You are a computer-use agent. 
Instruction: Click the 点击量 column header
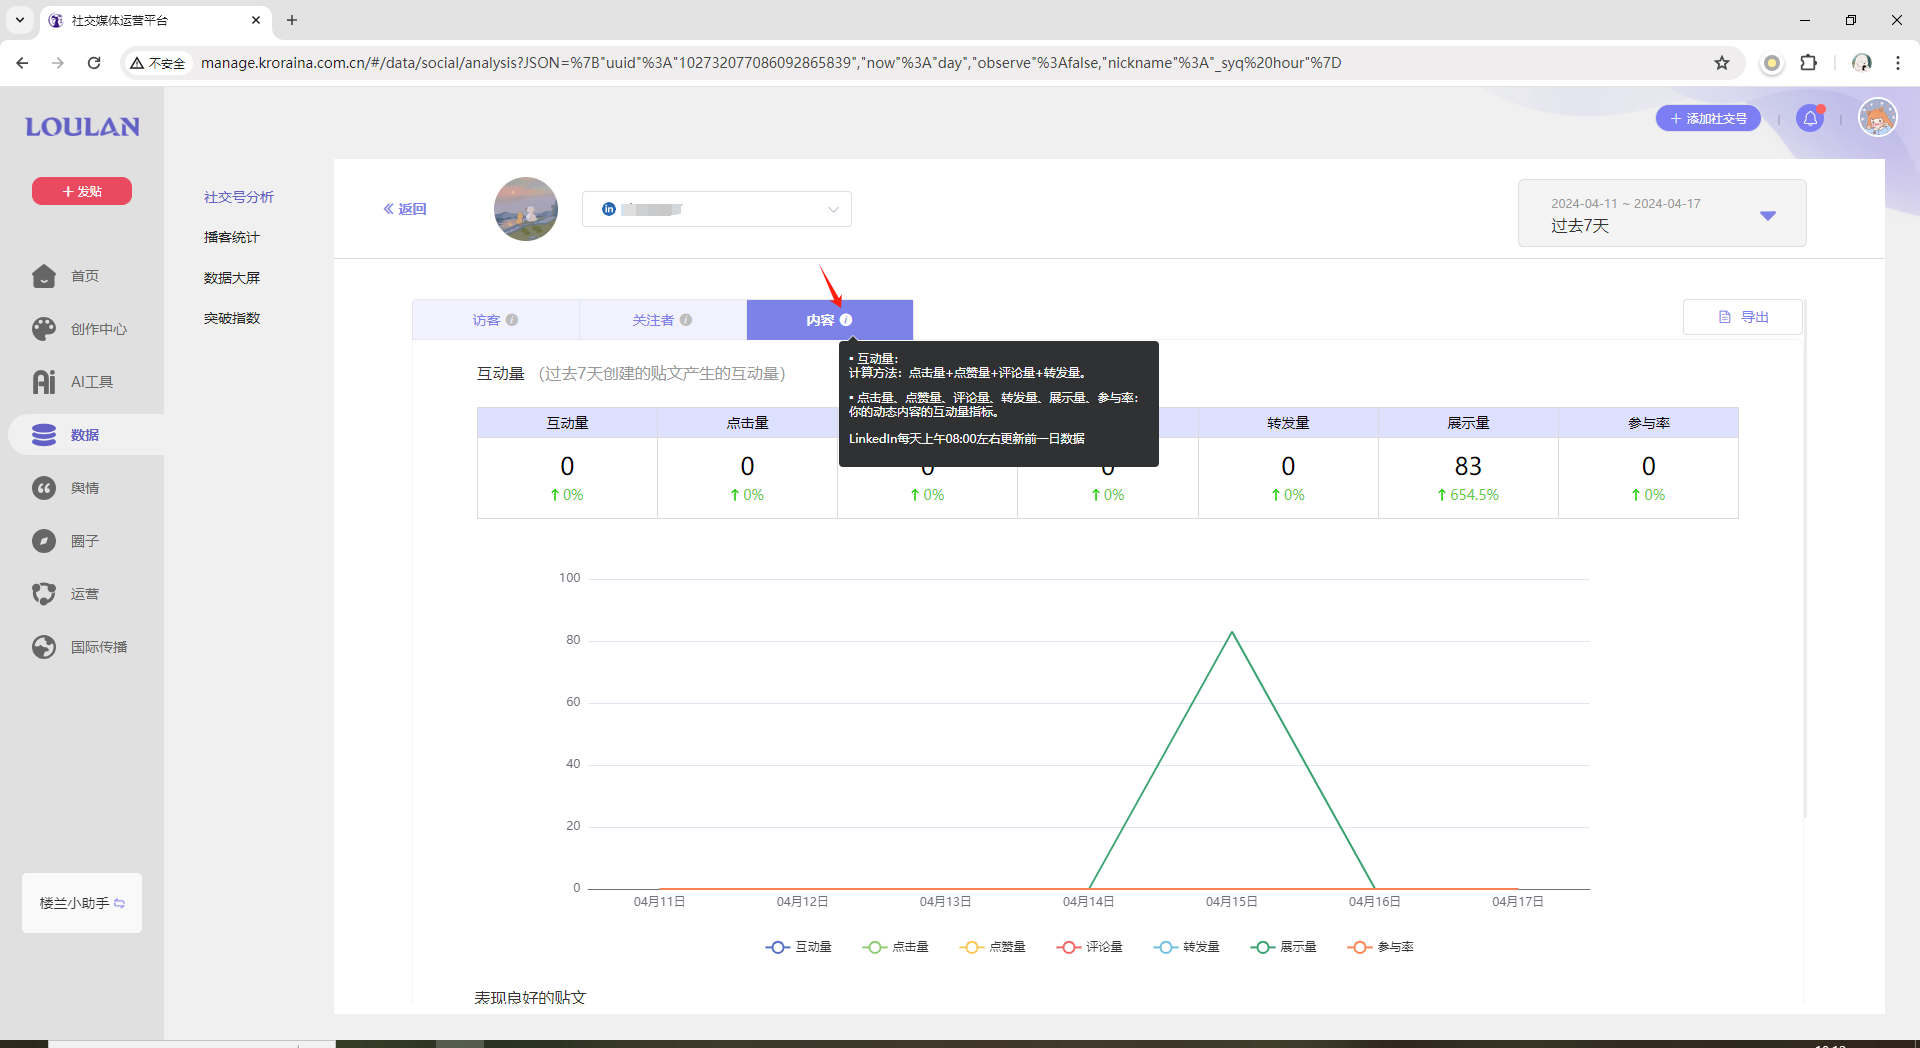tap(747, 423)
